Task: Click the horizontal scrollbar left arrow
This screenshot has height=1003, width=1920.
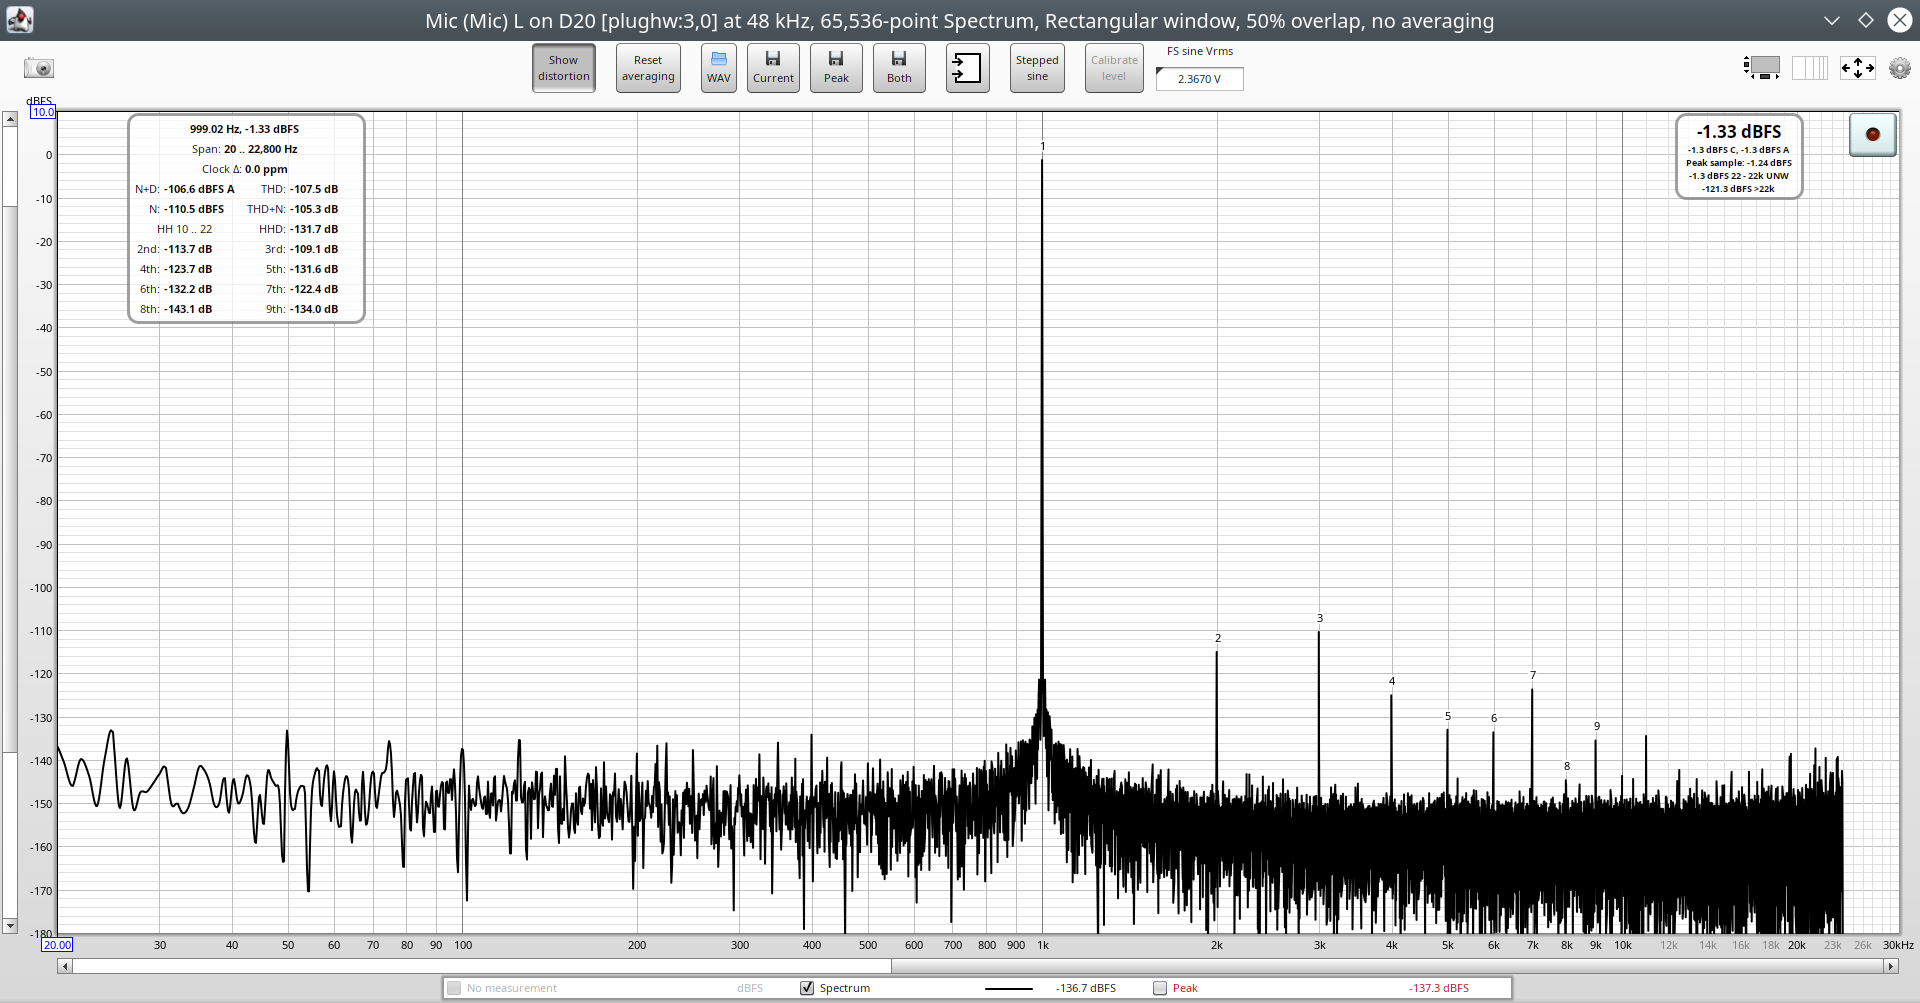Action: point(65,966)
